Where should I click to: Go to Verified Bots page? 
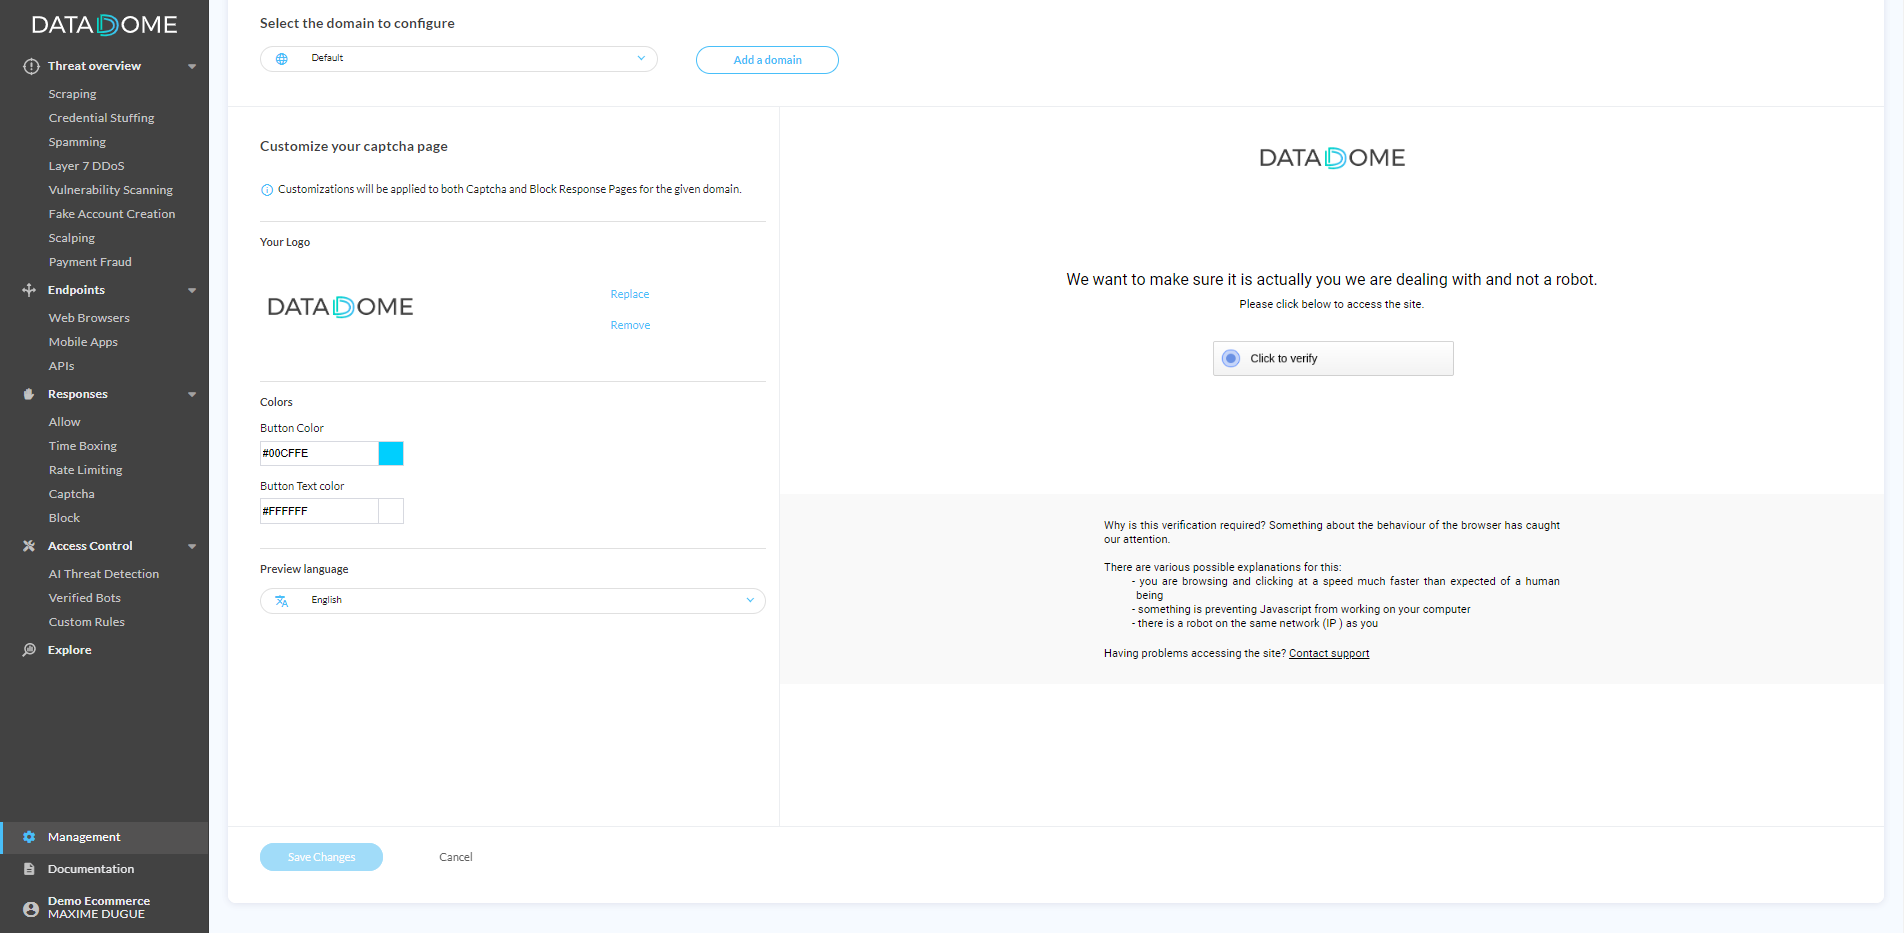(85, 598)
